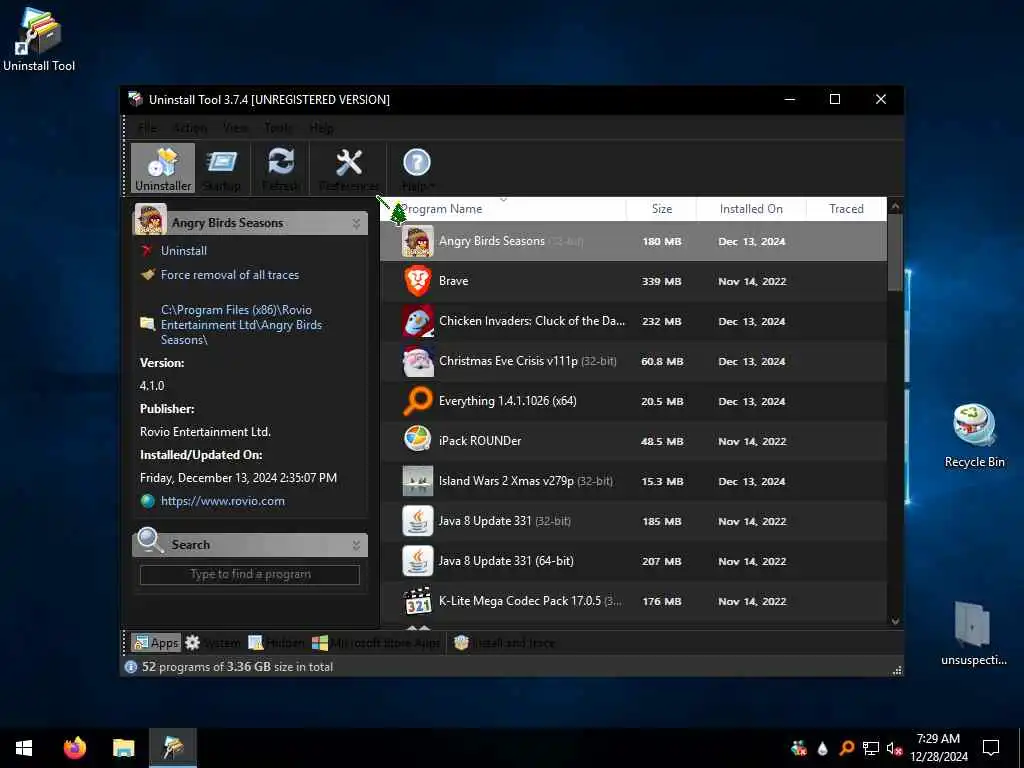Click the Type to find a program field
The image size is (1024, 768).
pos(249,575)
